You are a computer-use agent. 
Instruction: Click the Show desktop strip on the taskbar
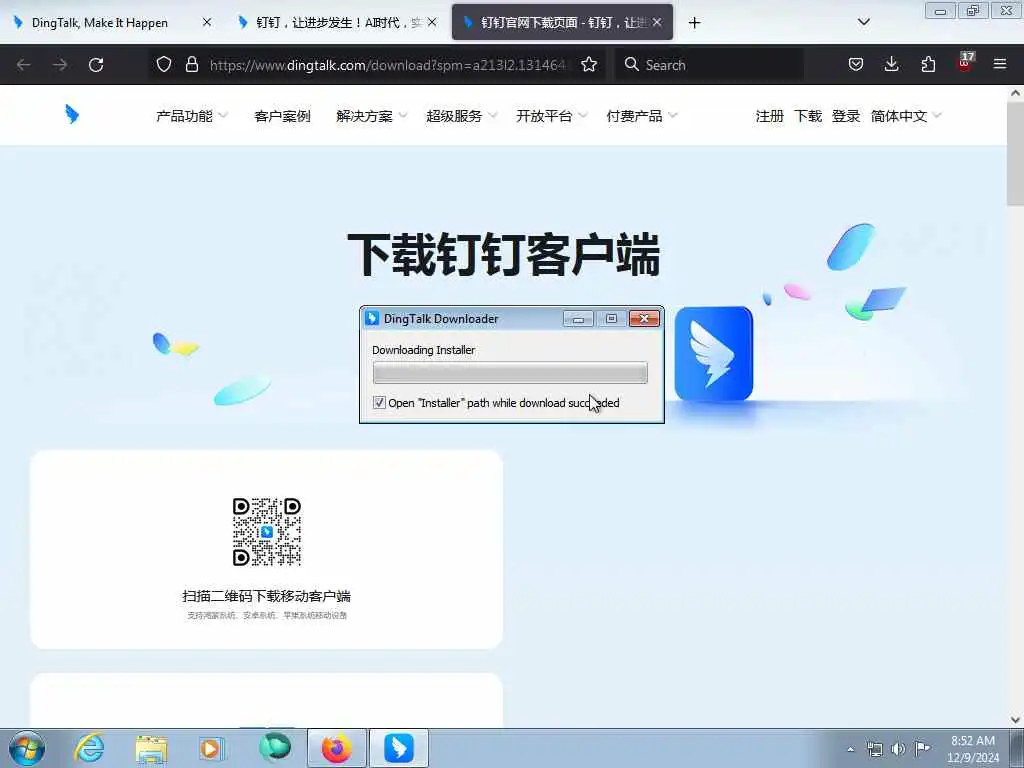(1017, 748)
